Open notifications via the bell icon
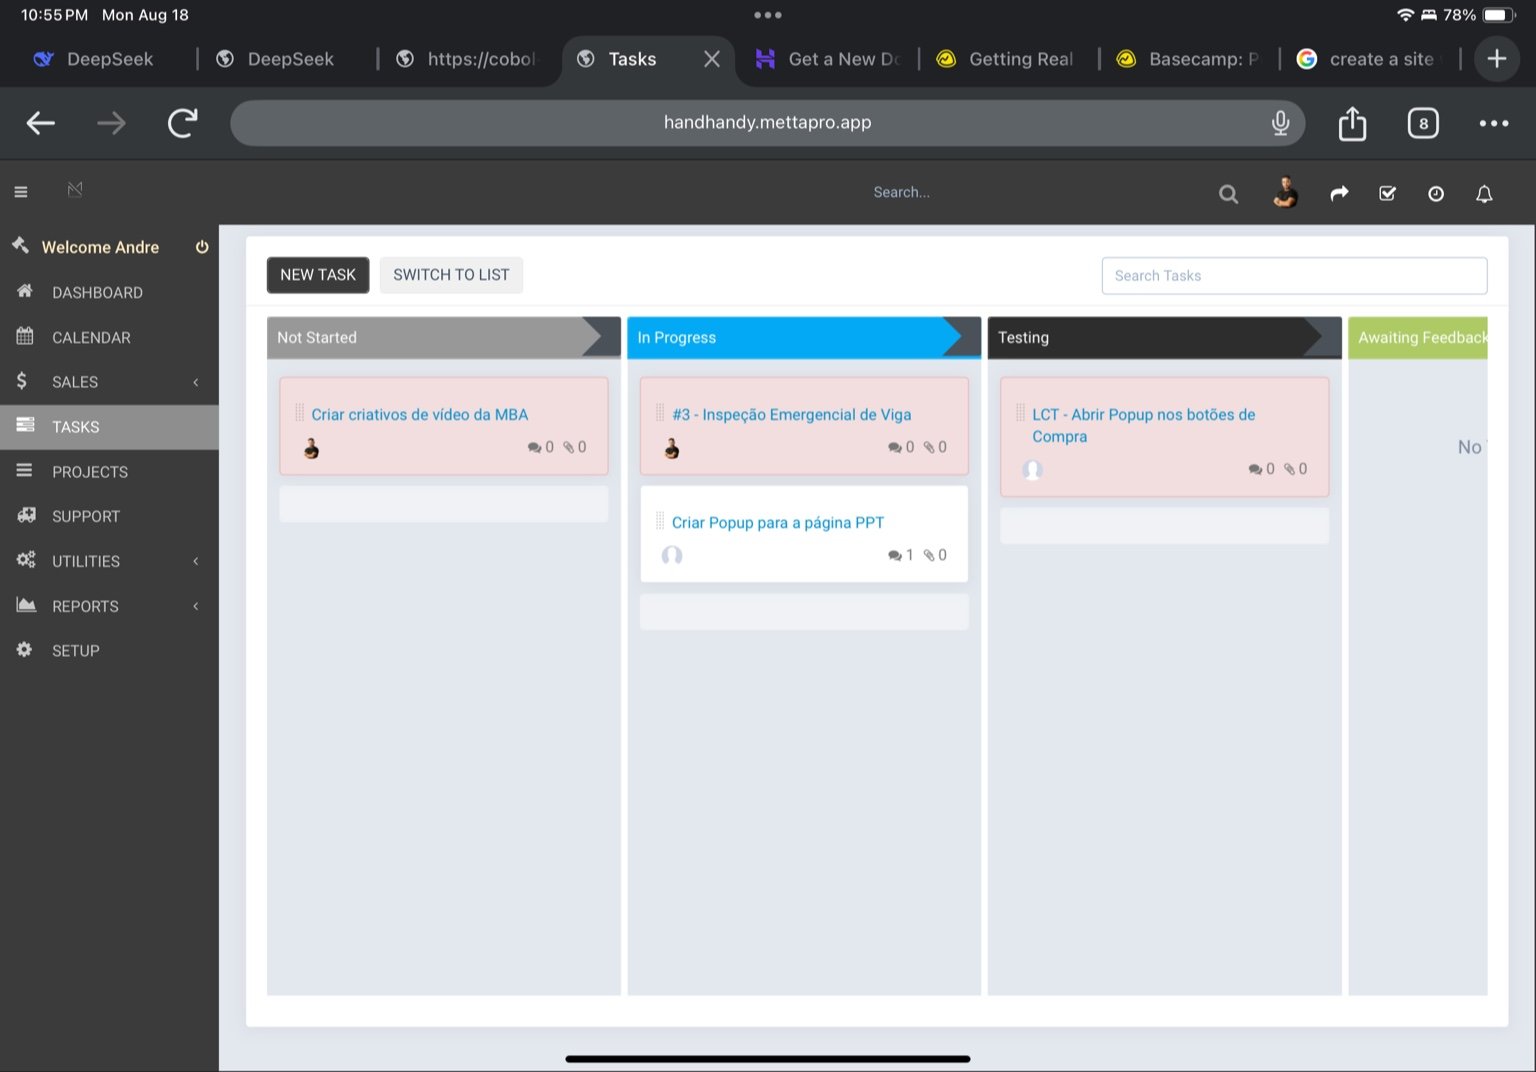This screenshot has height=1072, width=1536. coord(1484,193)
